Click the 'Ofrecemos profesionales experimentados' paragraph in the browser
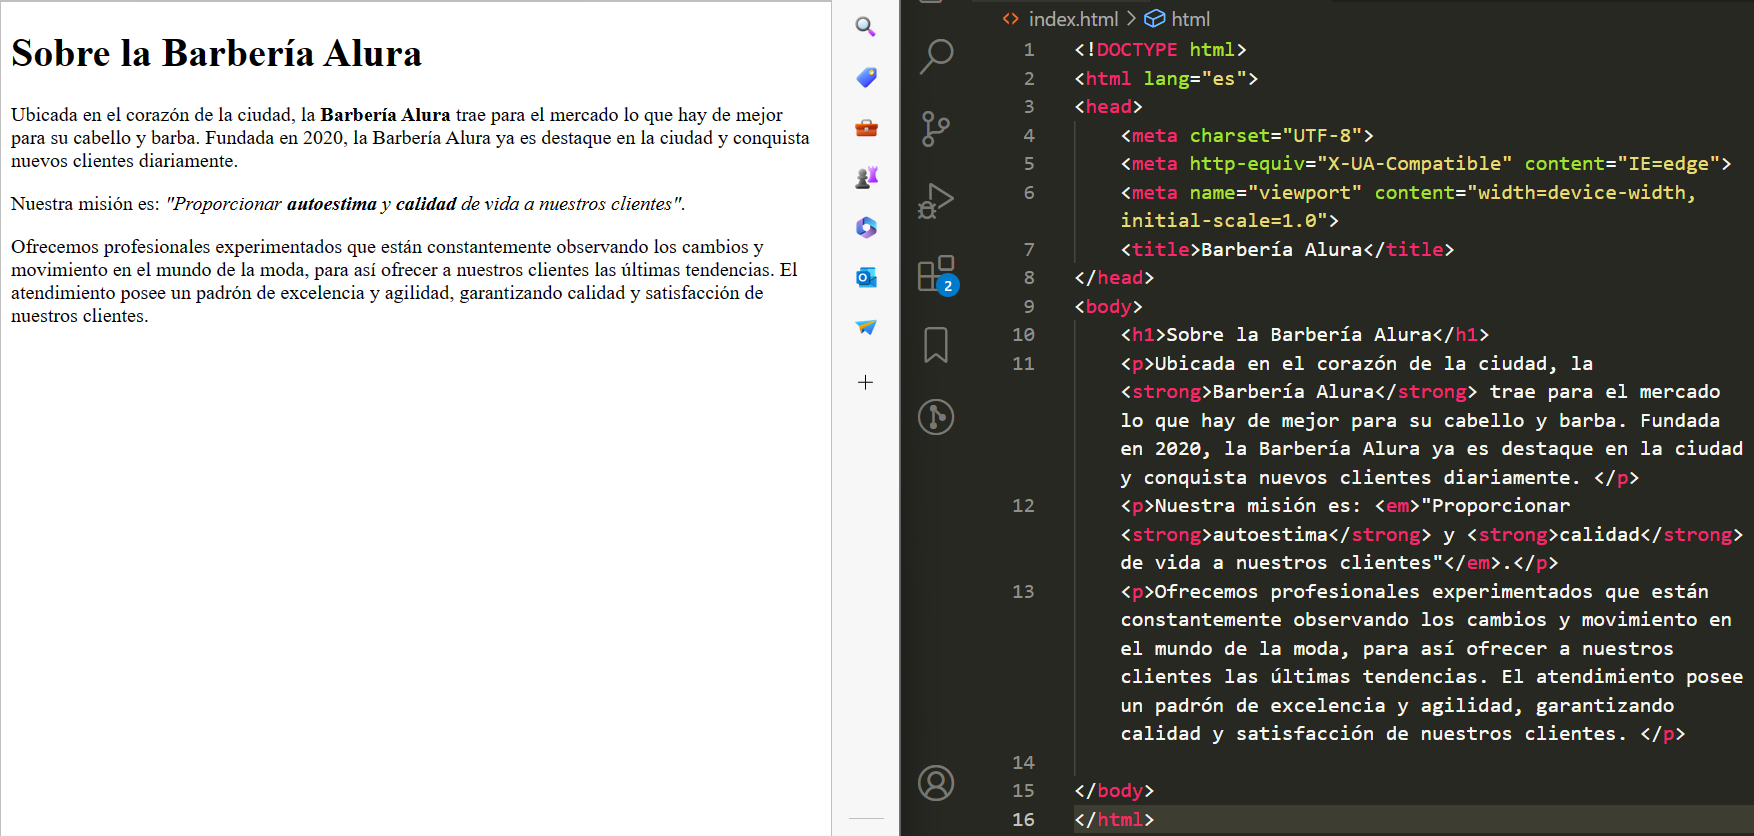The image size is (1754, 836). (x=404, y=281)
